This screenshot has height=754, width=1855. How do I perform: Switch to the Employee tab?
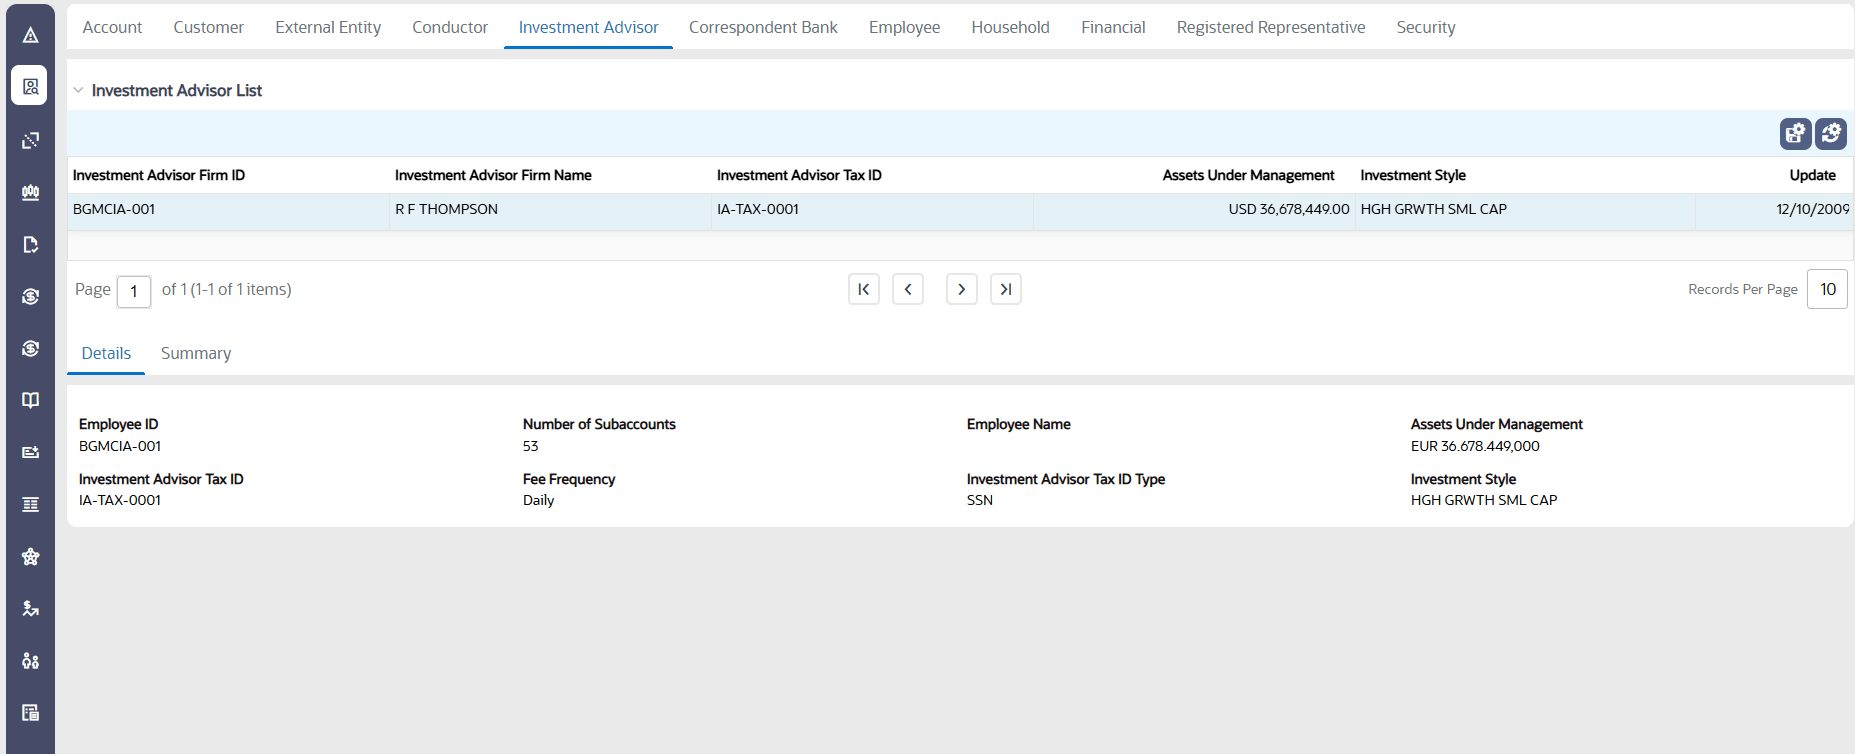904,27
